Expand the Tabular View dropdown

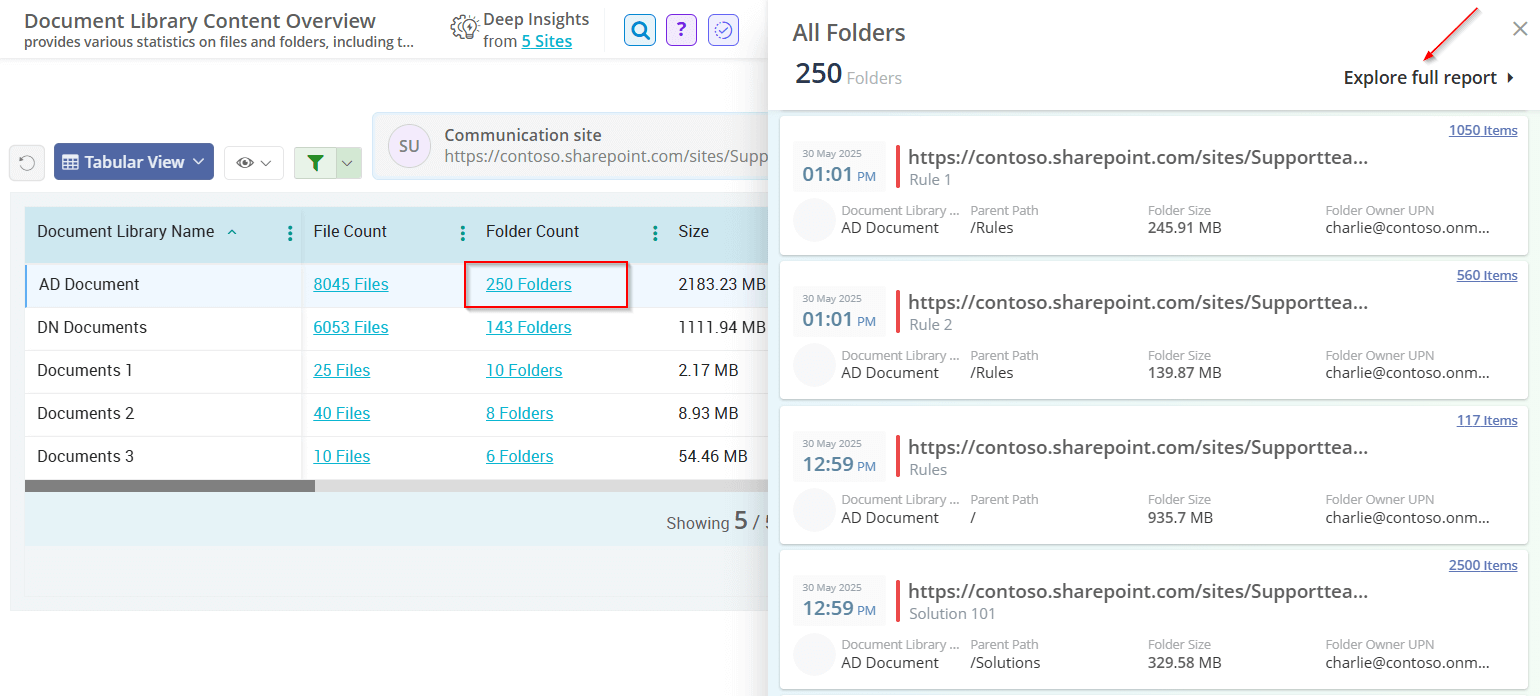pos(133,161)
